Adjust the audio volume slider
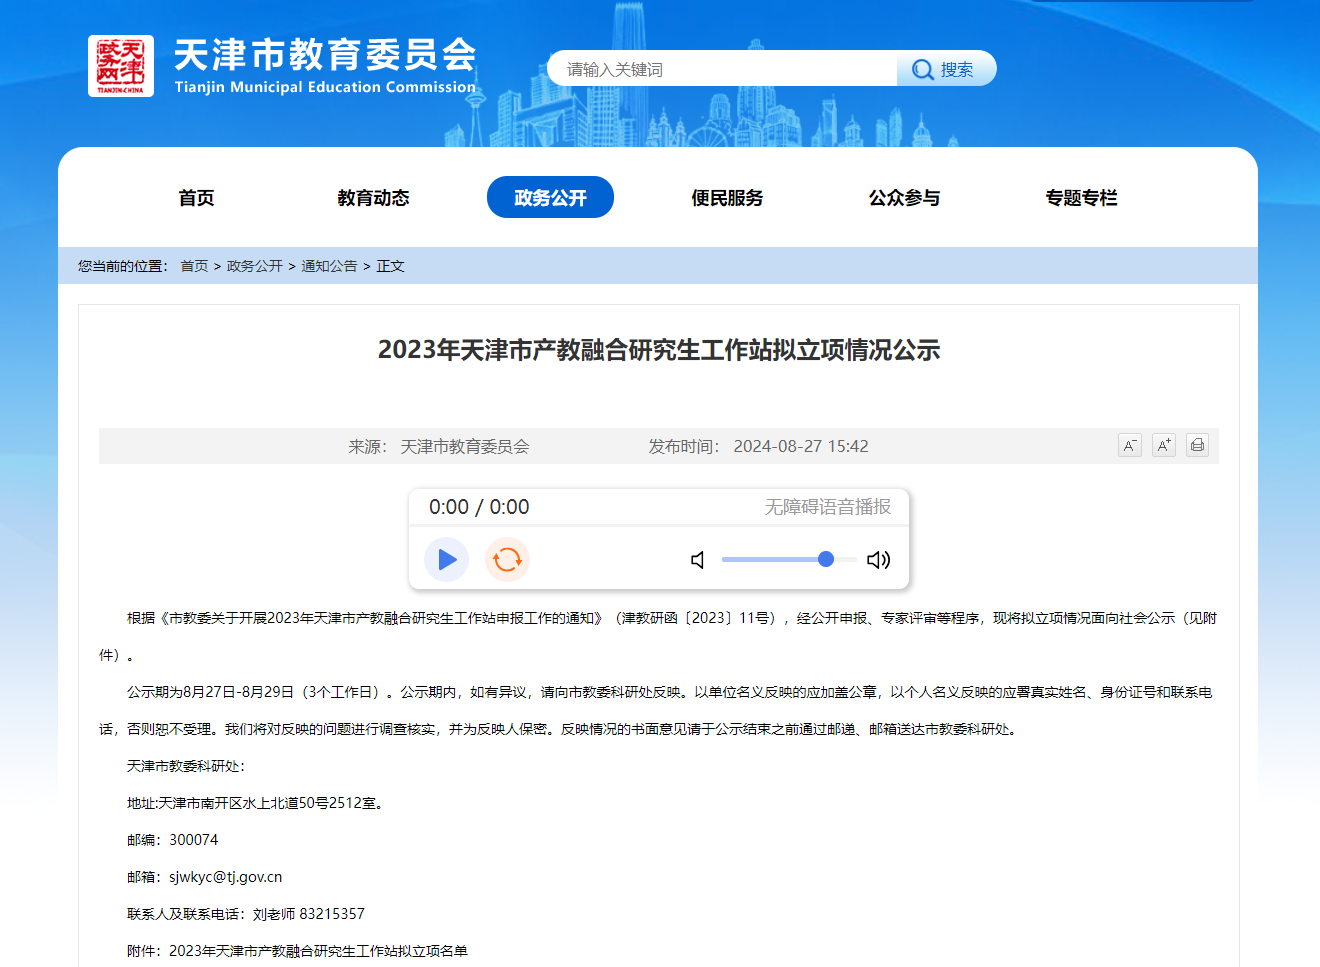The image size is (1320, 967). tap(788, 559)
